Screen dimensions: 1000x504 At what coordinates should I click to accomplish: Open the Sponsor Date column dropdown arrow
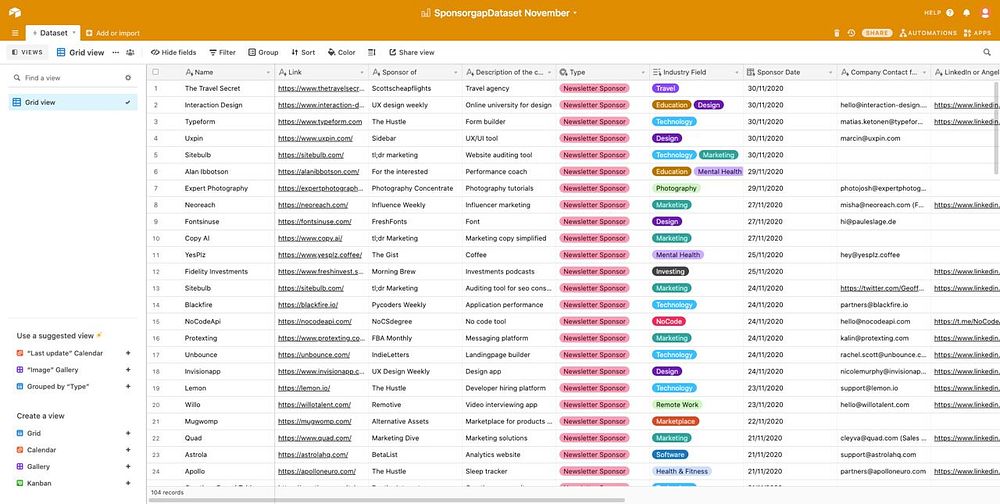830,73
